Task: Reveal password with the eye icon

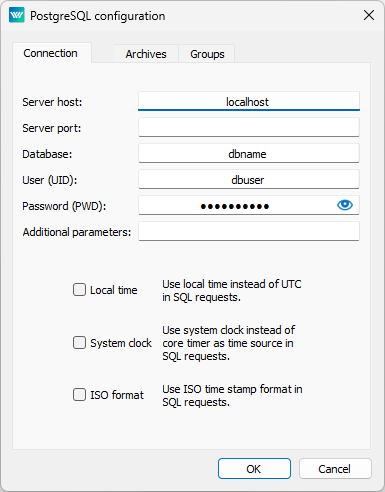Action: point(345,205)
